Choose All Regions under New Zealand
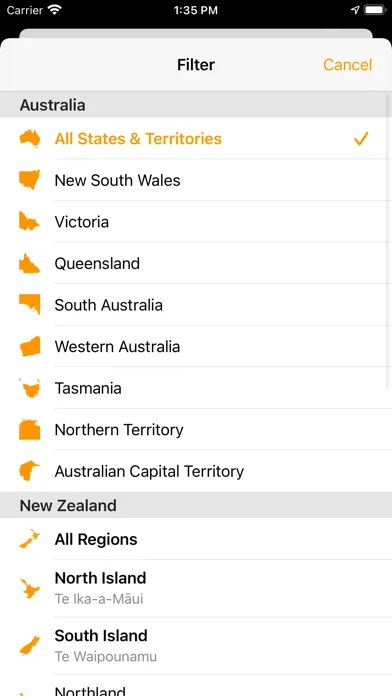Image resolution: width=392 pixels, height=696 pixels. (196, 539)
